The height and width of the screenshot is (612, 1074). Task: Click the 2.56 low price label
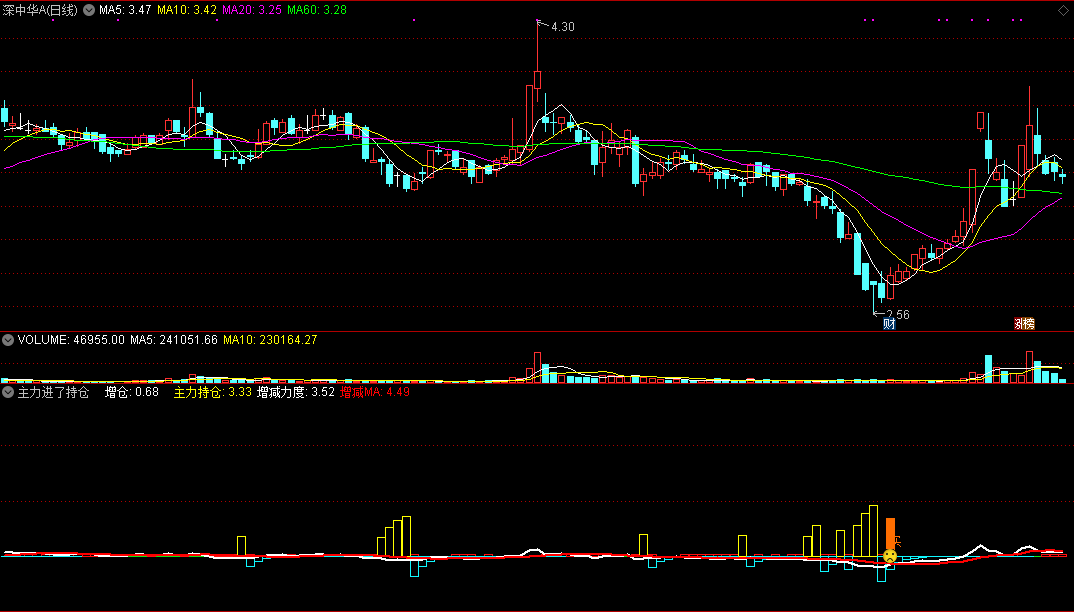click(x=898, y=315)
